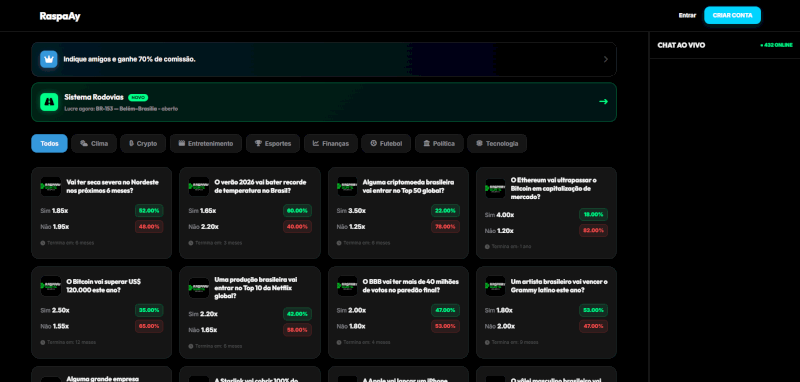The height and width of the screenshot is (382, 800).
Task: Pick Sim 52.00% on Nordeste drought market
Action: coord(149,211)
